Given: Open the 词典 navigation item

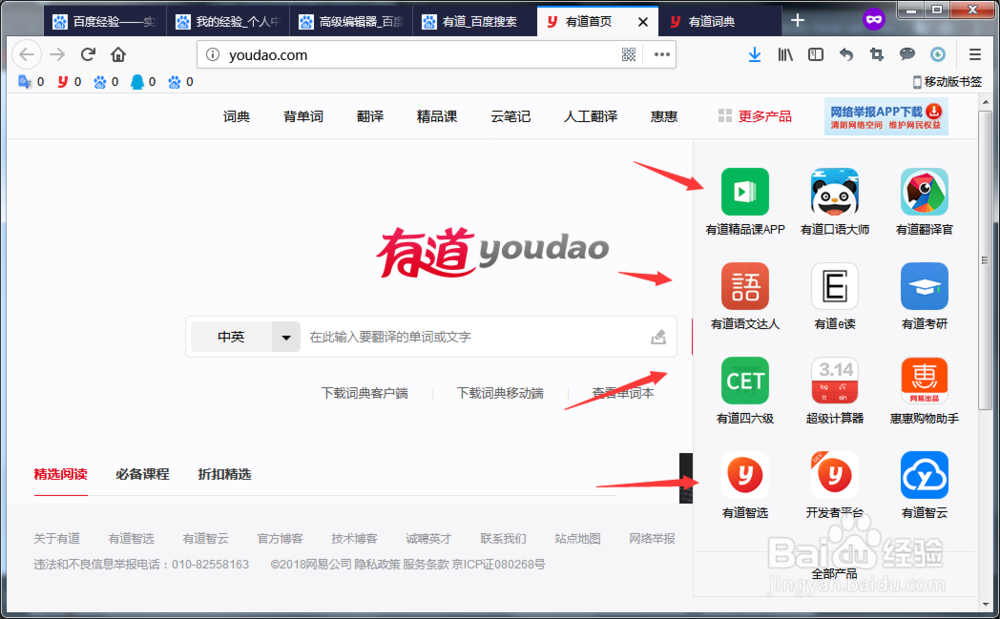Looking at the screenshot, I should point(236,117).
